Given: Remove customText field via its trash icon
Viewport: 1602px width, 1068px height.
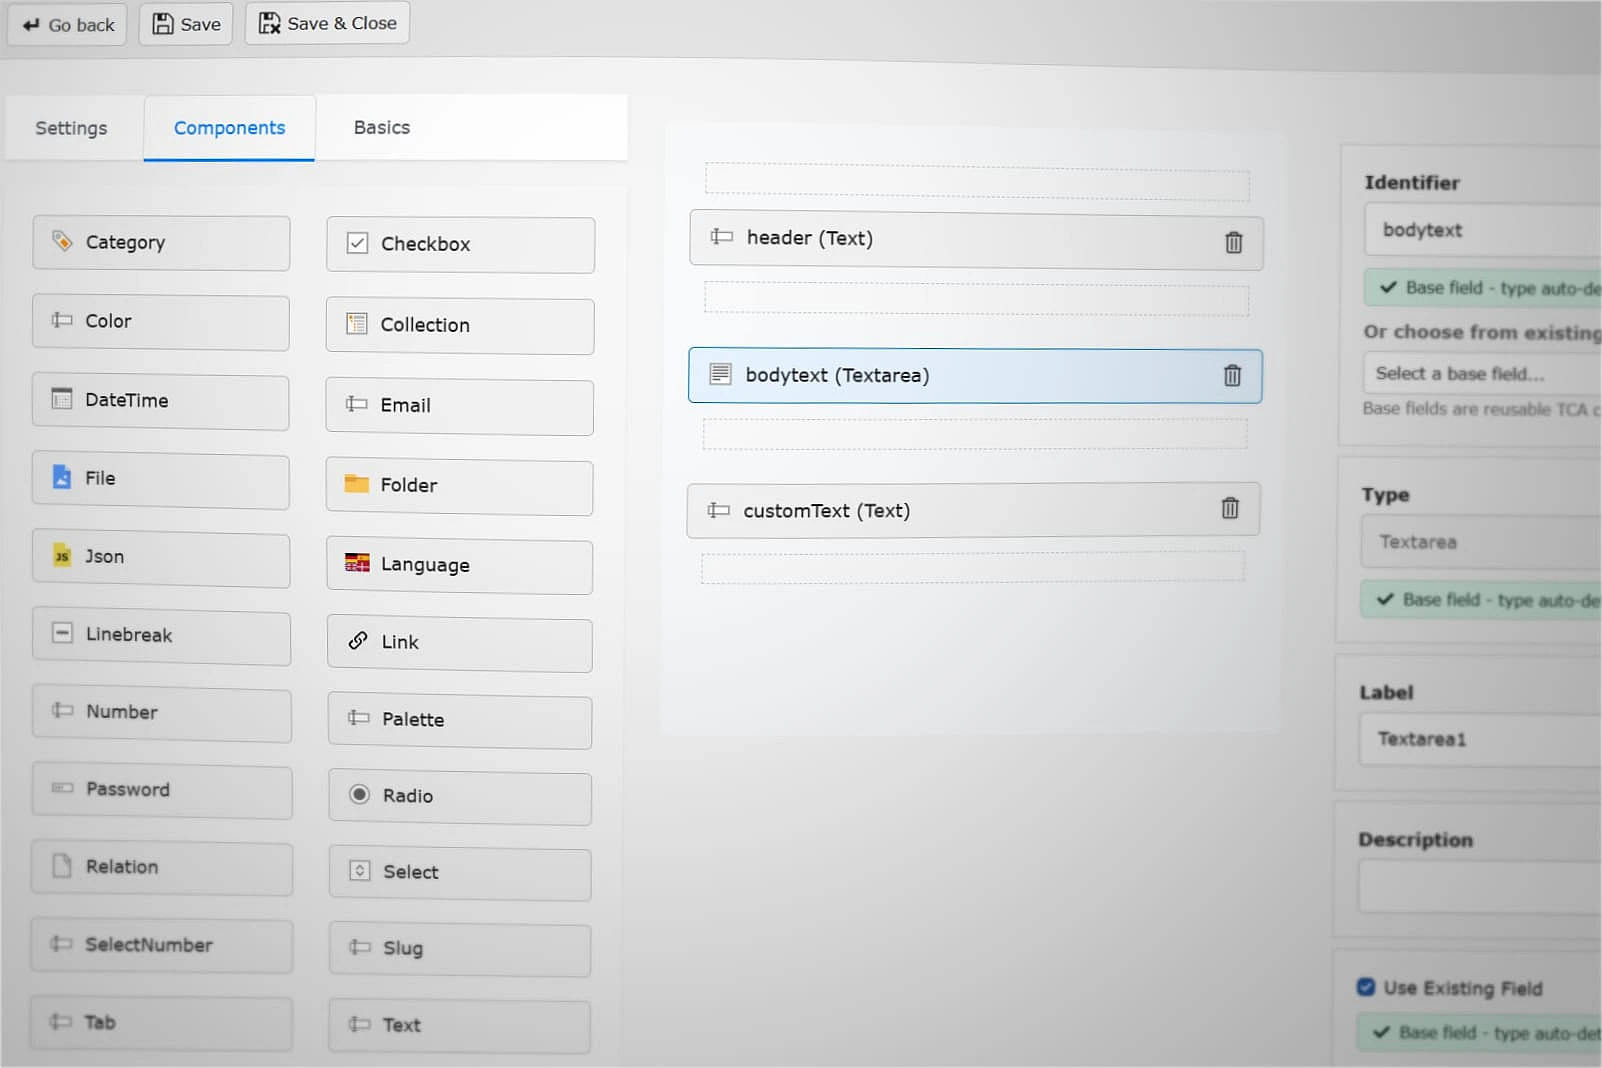Looking at the screenshot, I should (x=1230, y=508).
